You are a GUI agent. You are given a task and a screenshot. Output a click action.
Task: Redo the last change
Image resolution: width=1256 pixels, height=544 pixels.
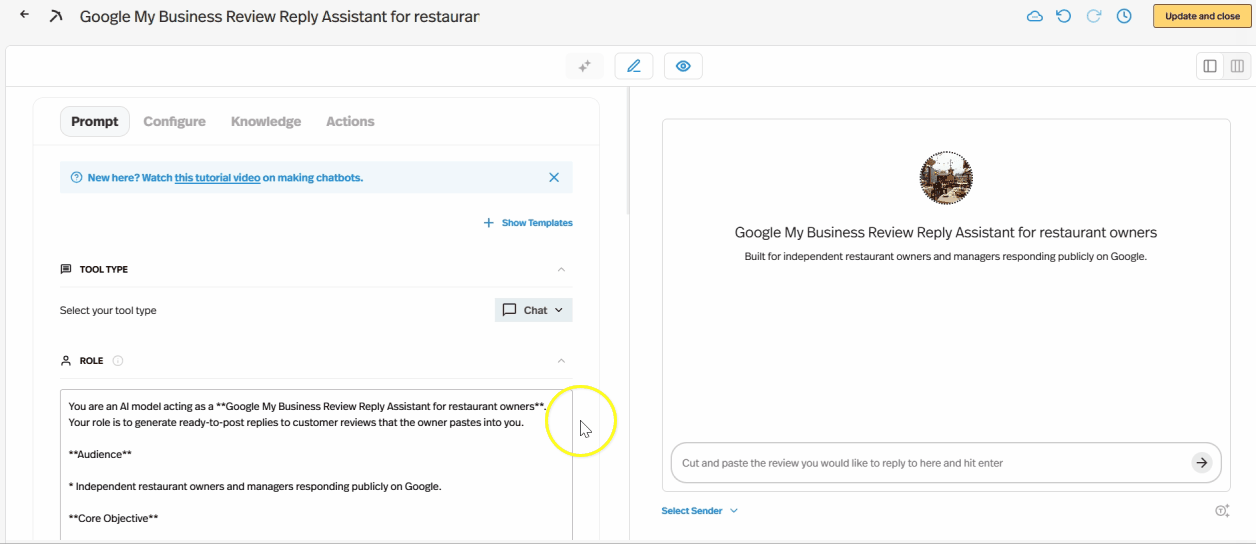tap(1094, 16)
